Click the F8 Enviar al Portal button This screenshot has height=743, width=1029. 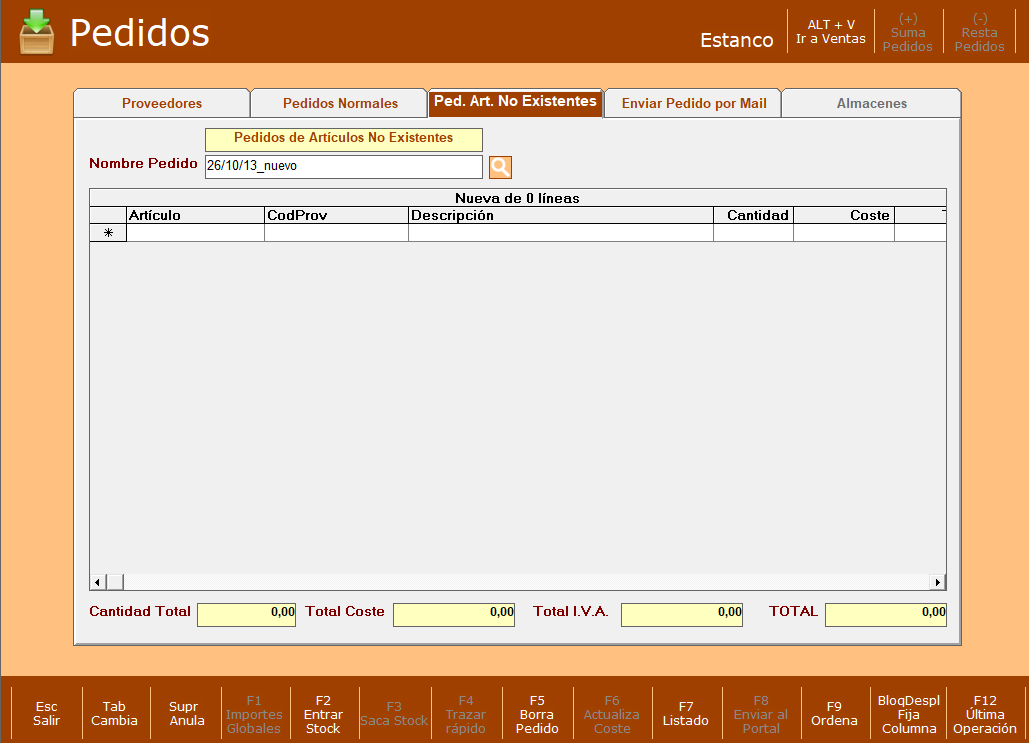click(x=761, y=714)
